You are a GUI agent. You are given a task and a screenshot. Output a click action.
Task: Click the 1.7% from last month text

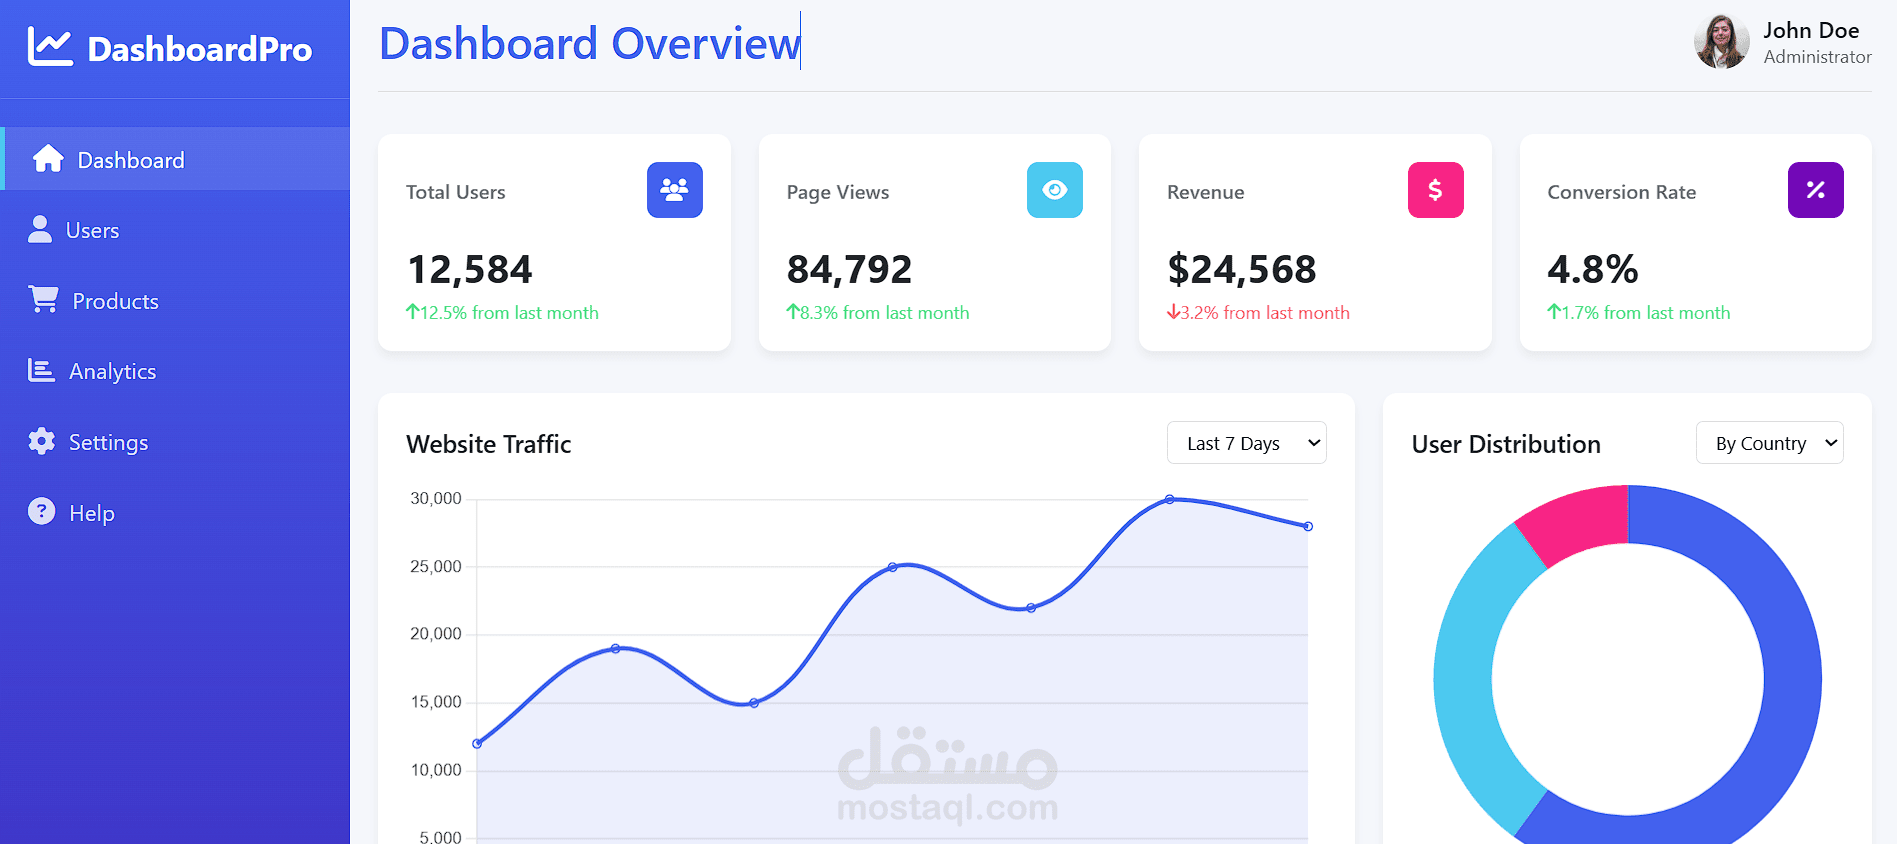pyautogui.click(x=1646, y=313)
